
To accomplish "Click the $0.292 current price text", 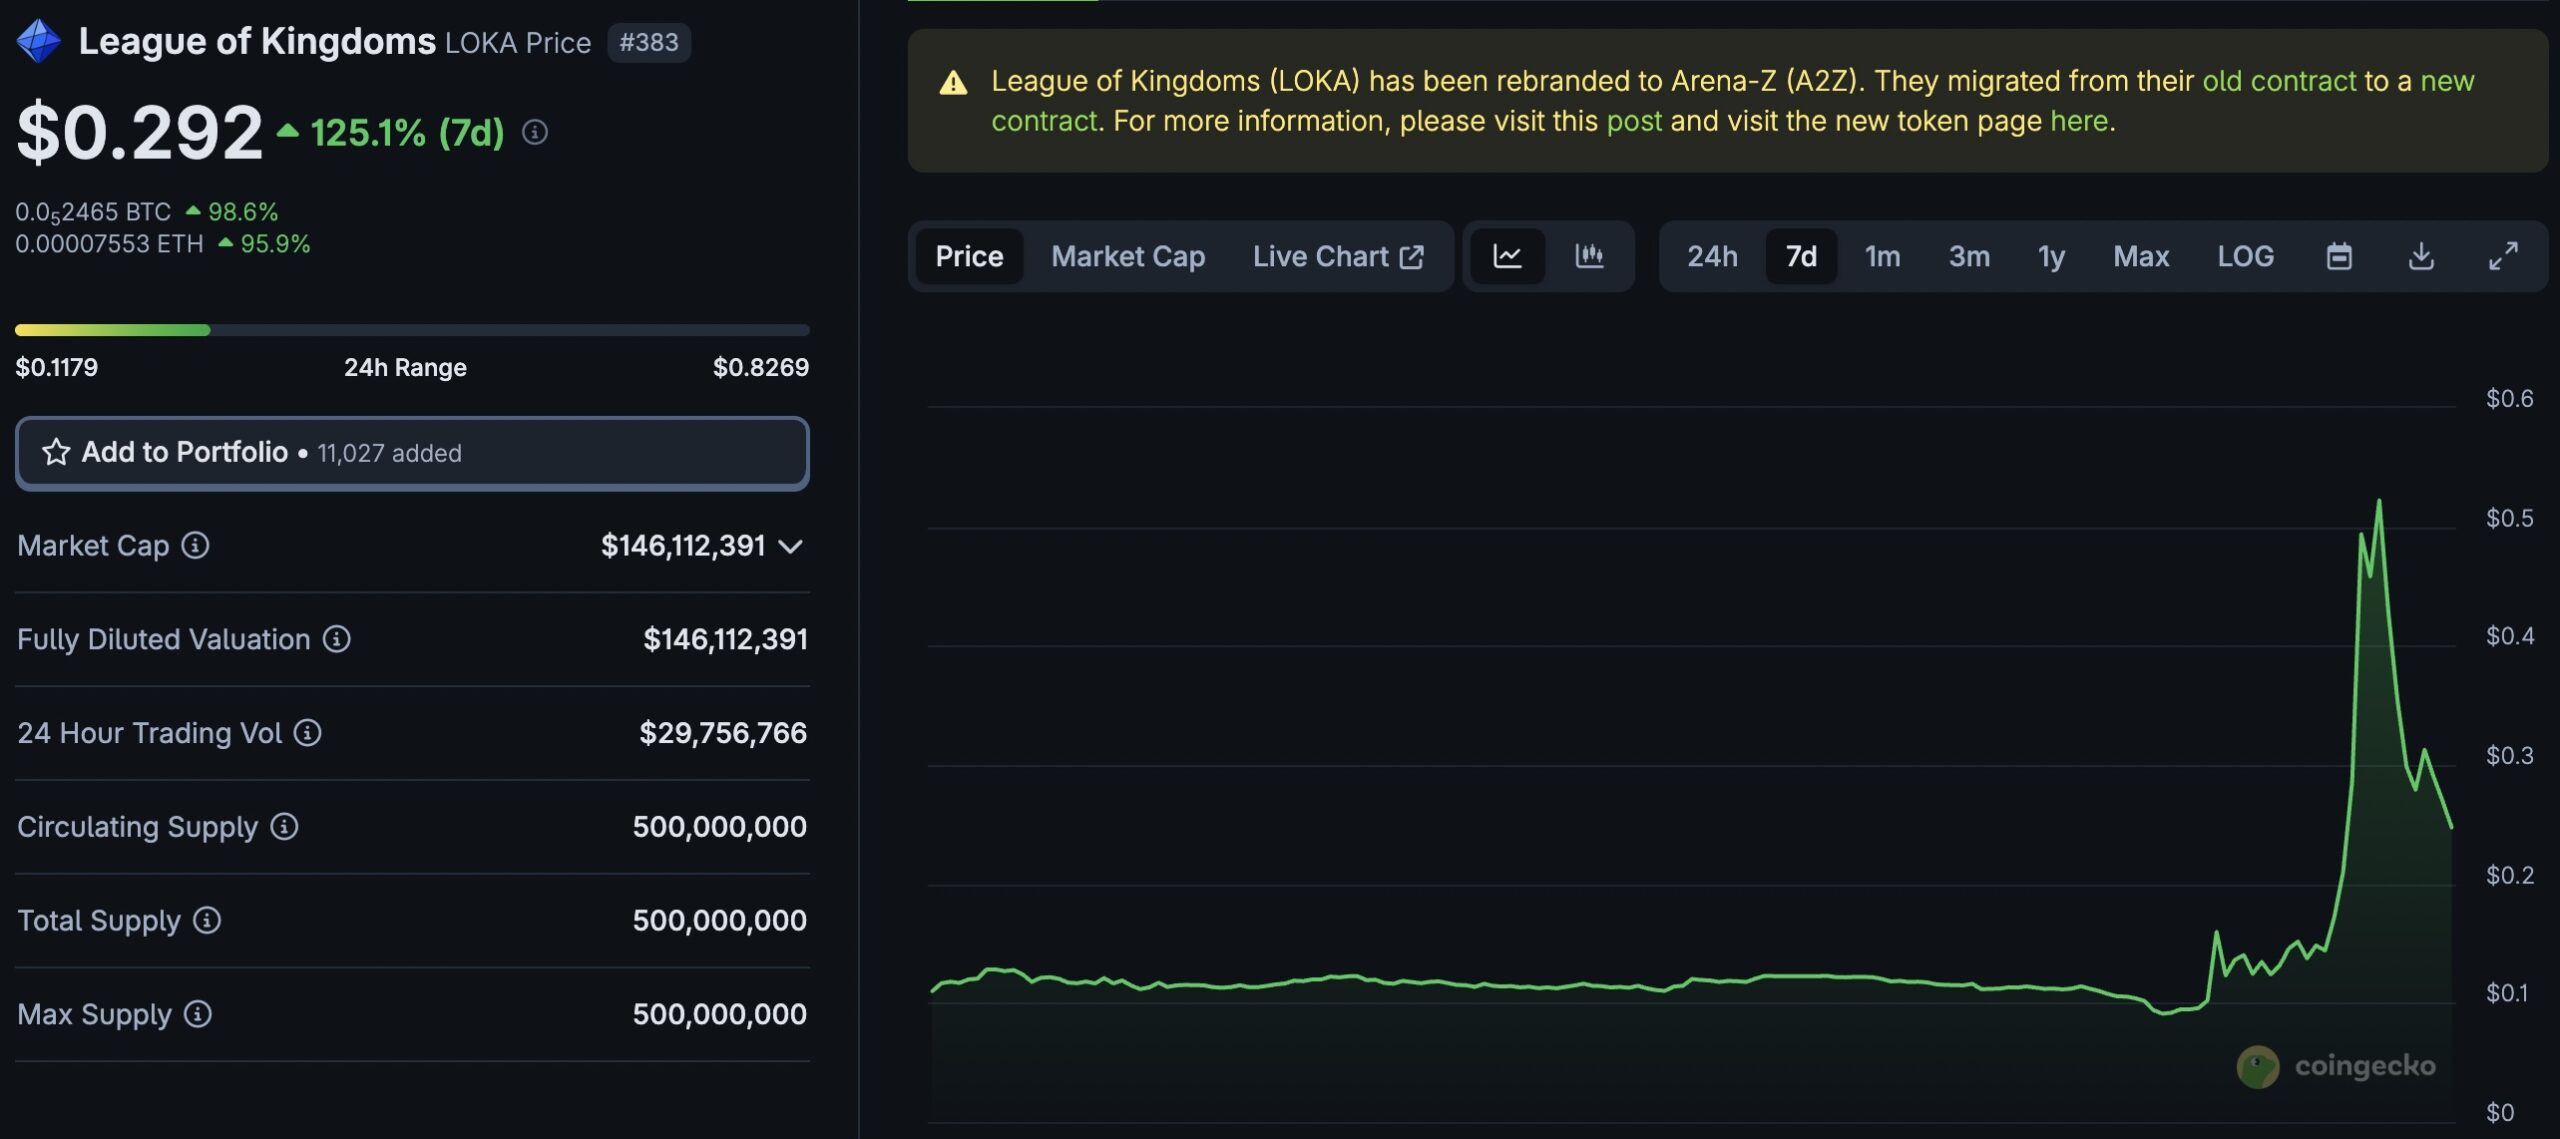I will click(x=140, y=132).
